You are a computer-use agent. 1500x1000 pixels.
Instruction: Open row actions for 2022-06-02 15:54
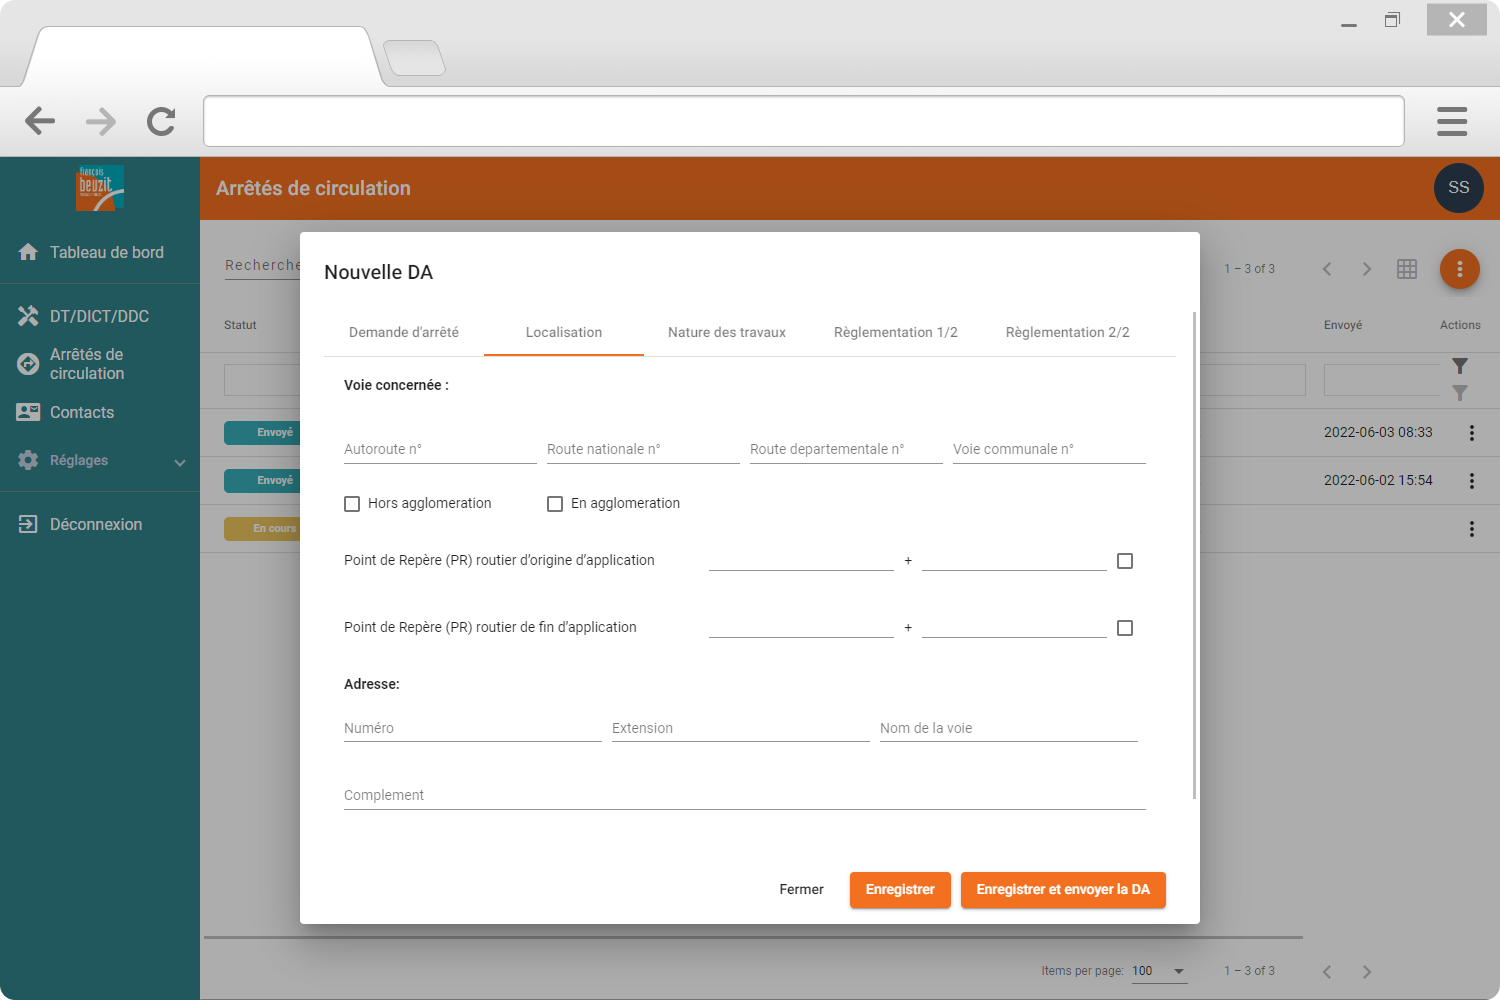pyautogui.click(x=1472, y=481)
